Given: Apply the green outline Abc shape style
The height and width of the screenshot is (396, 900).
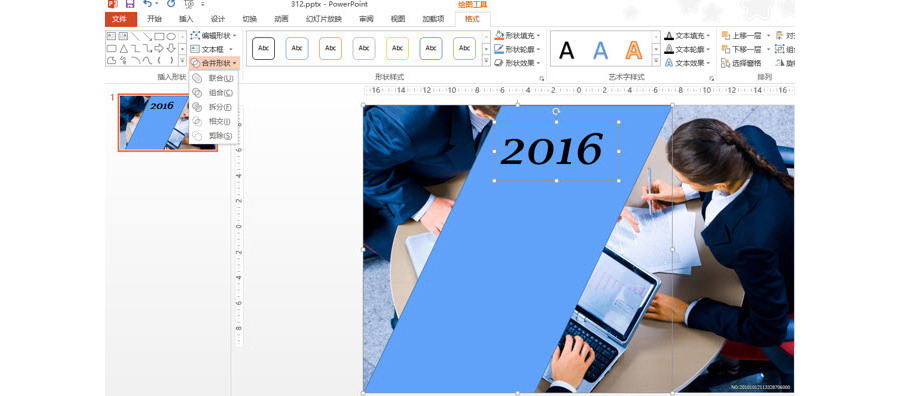Looking at the screenshot, I should 464,49.
